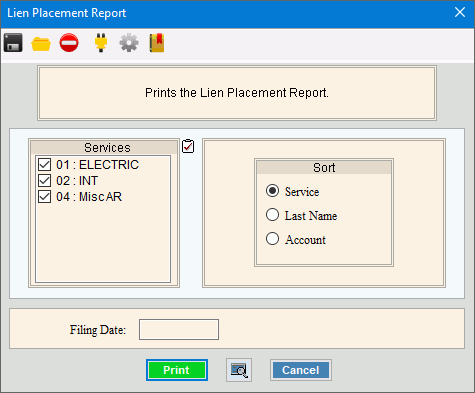Open the gear settings icon
The width and height of the screenshot is (475, 393).
pyautogui.click(x=129, y=43)
